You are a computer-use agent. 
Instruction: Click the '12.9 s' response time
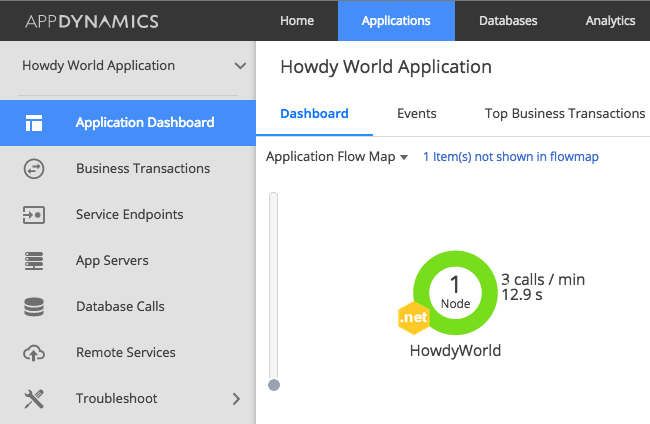coord(521,295)
